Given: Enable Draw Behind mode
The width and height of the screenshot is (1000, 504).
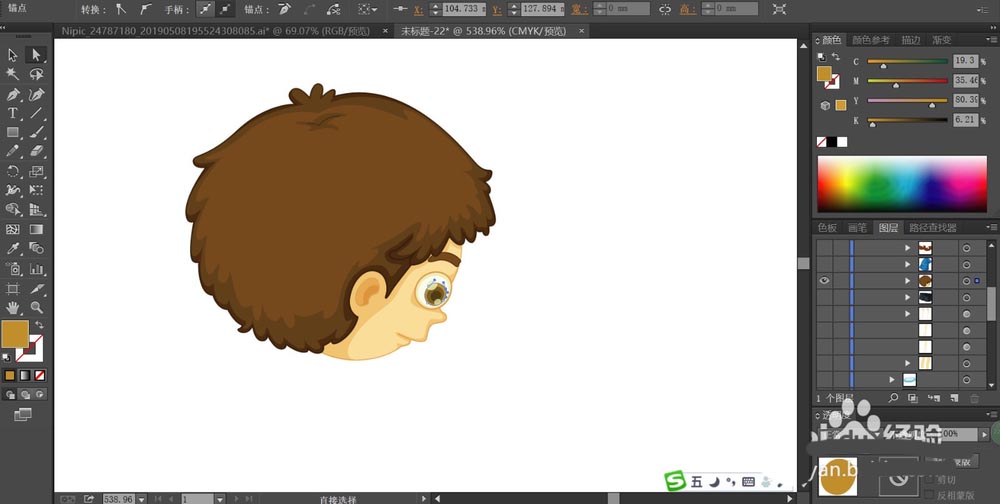Looking at the screenshot, I should 25,394.
